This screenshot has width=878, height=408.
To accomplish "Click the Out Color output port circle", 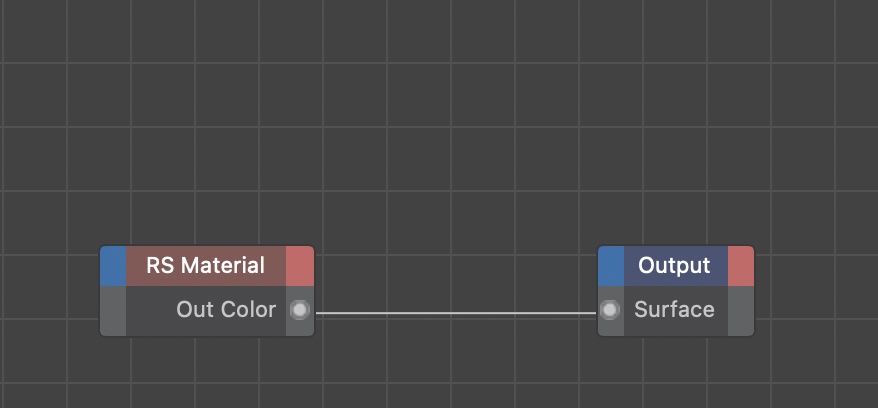I will 299,310.
